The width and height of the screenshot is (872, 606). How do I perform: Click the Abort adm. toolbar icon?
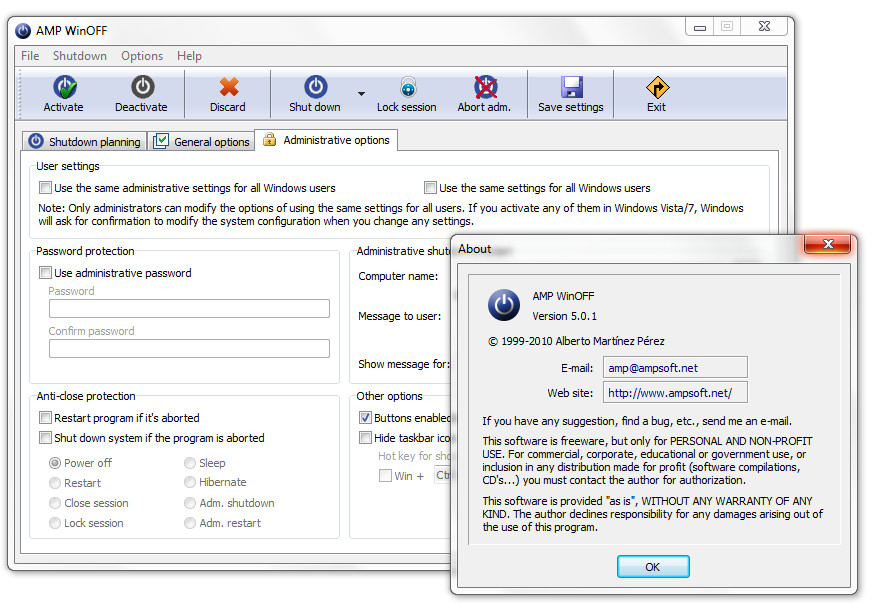tap(485, 87)
